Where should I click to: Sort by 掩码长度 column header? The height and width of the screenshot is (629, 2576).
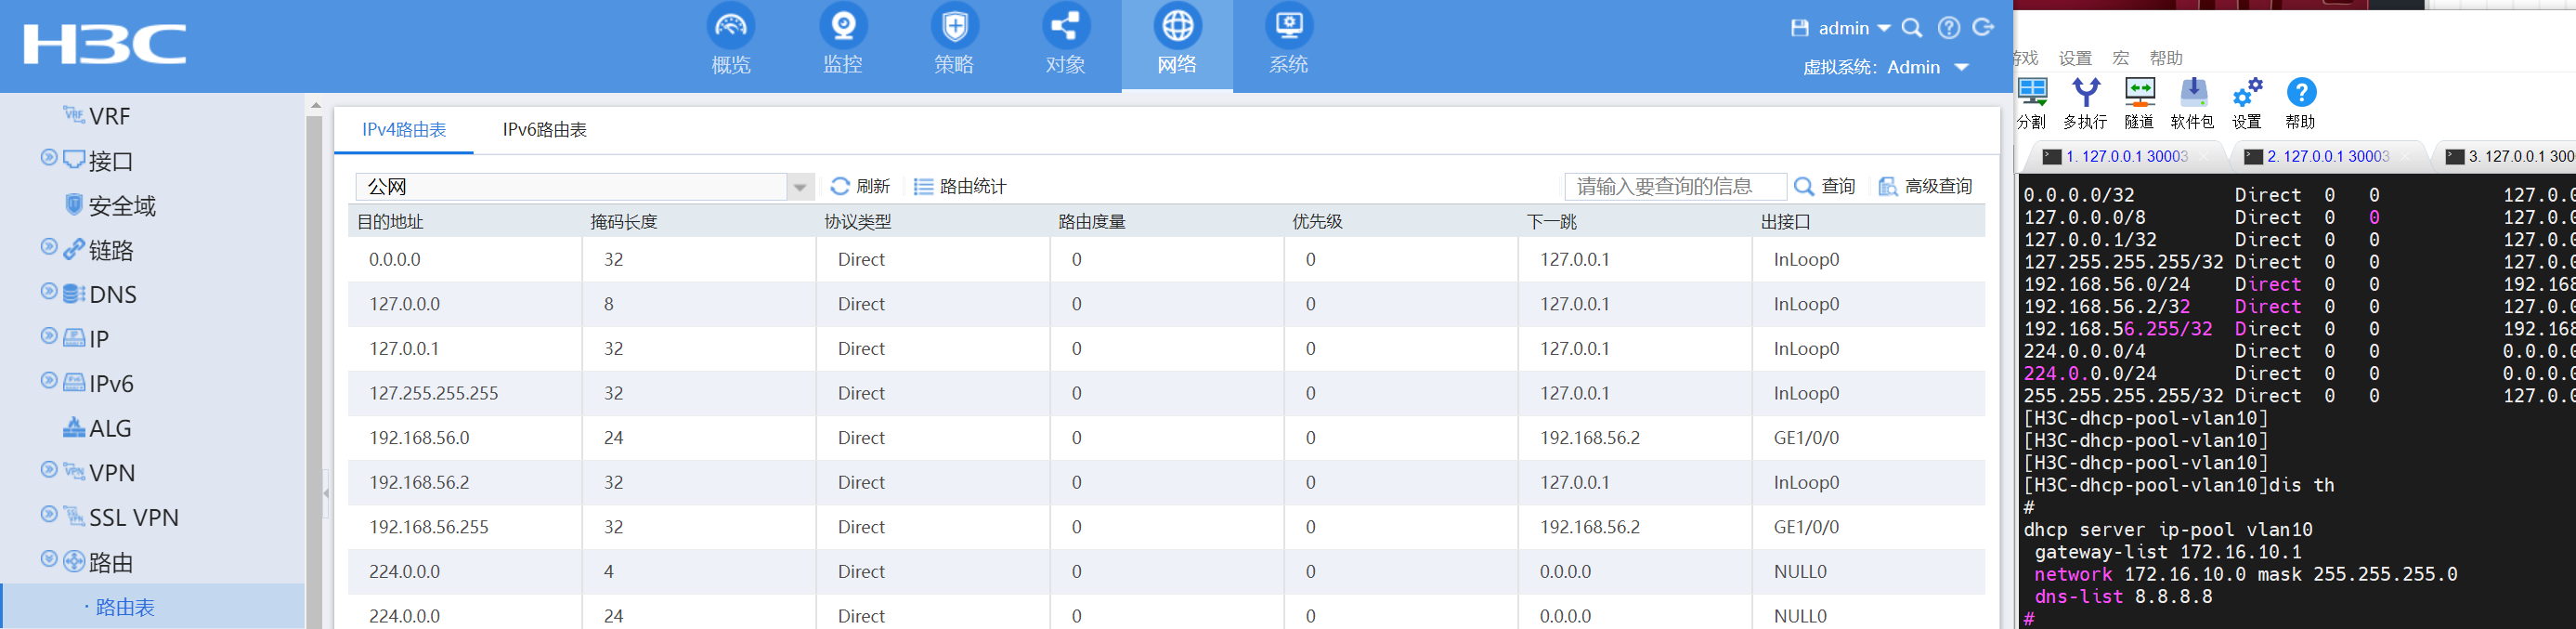coord(624,222)
